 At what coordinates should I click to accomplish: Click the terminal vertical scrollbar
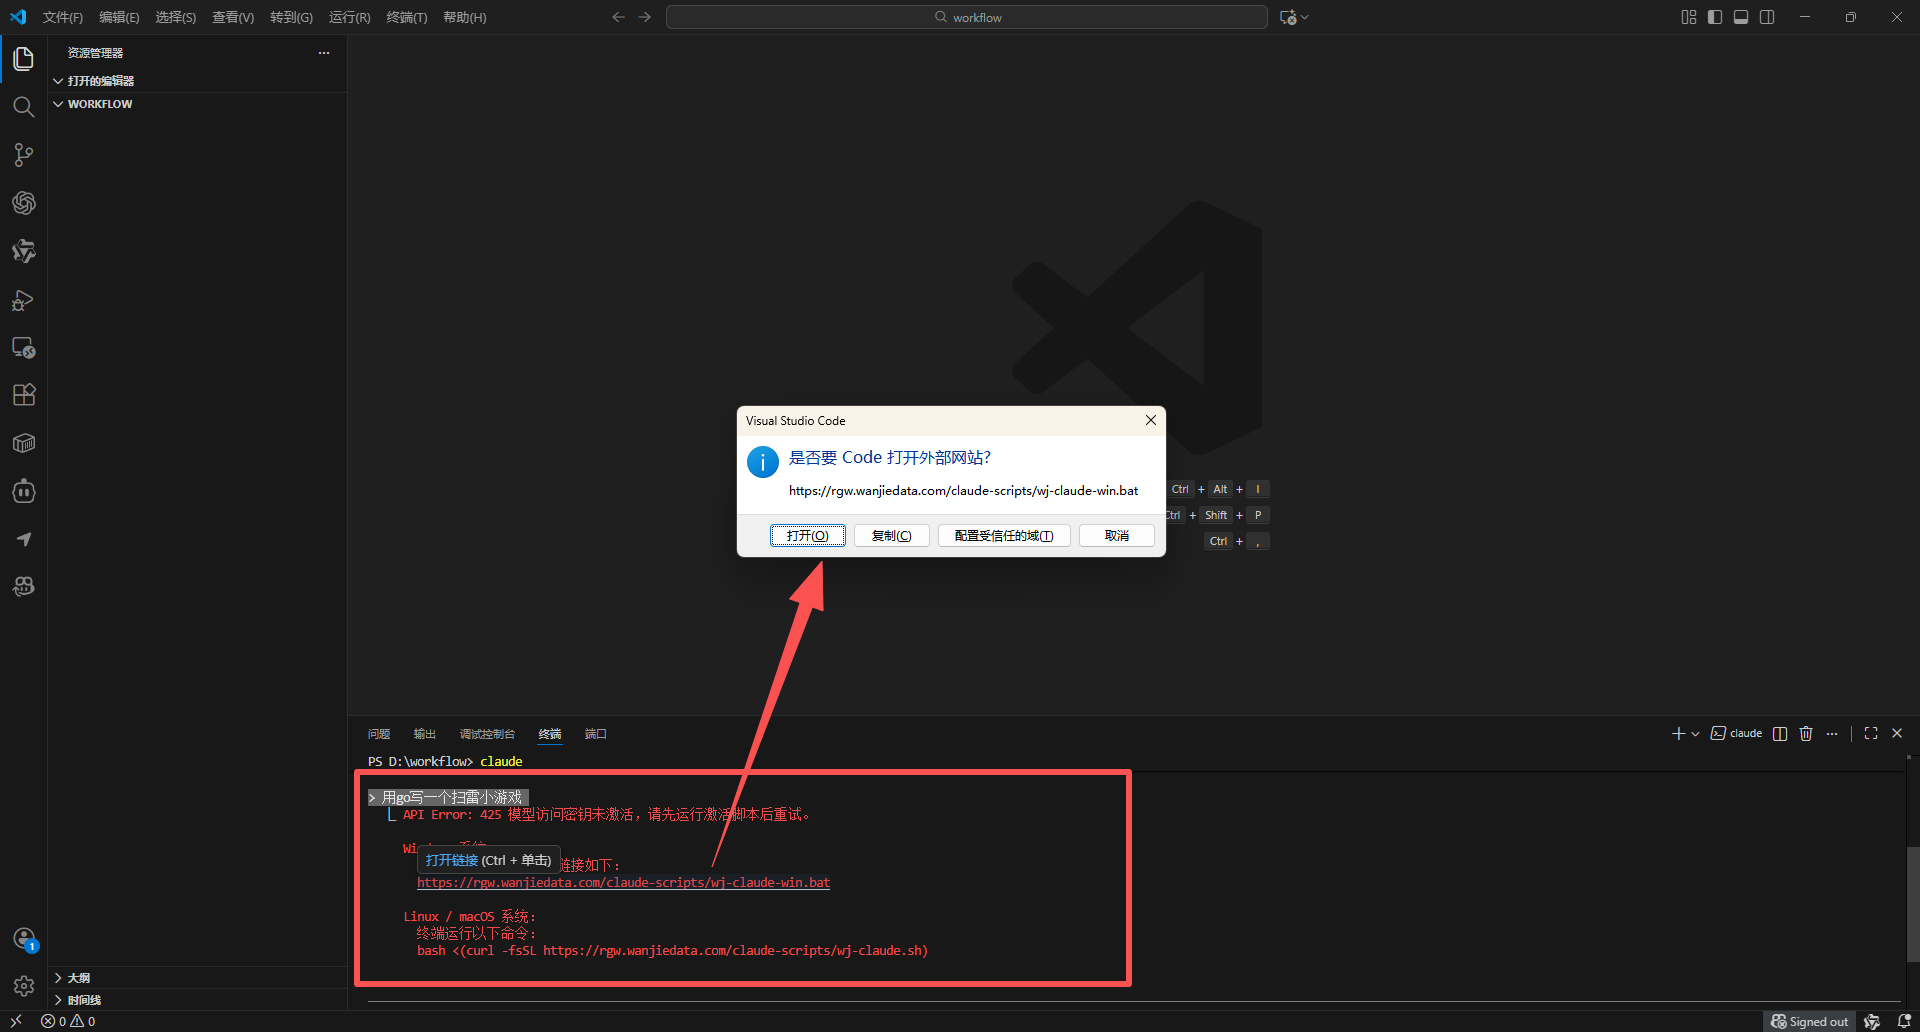[1912, 903]
